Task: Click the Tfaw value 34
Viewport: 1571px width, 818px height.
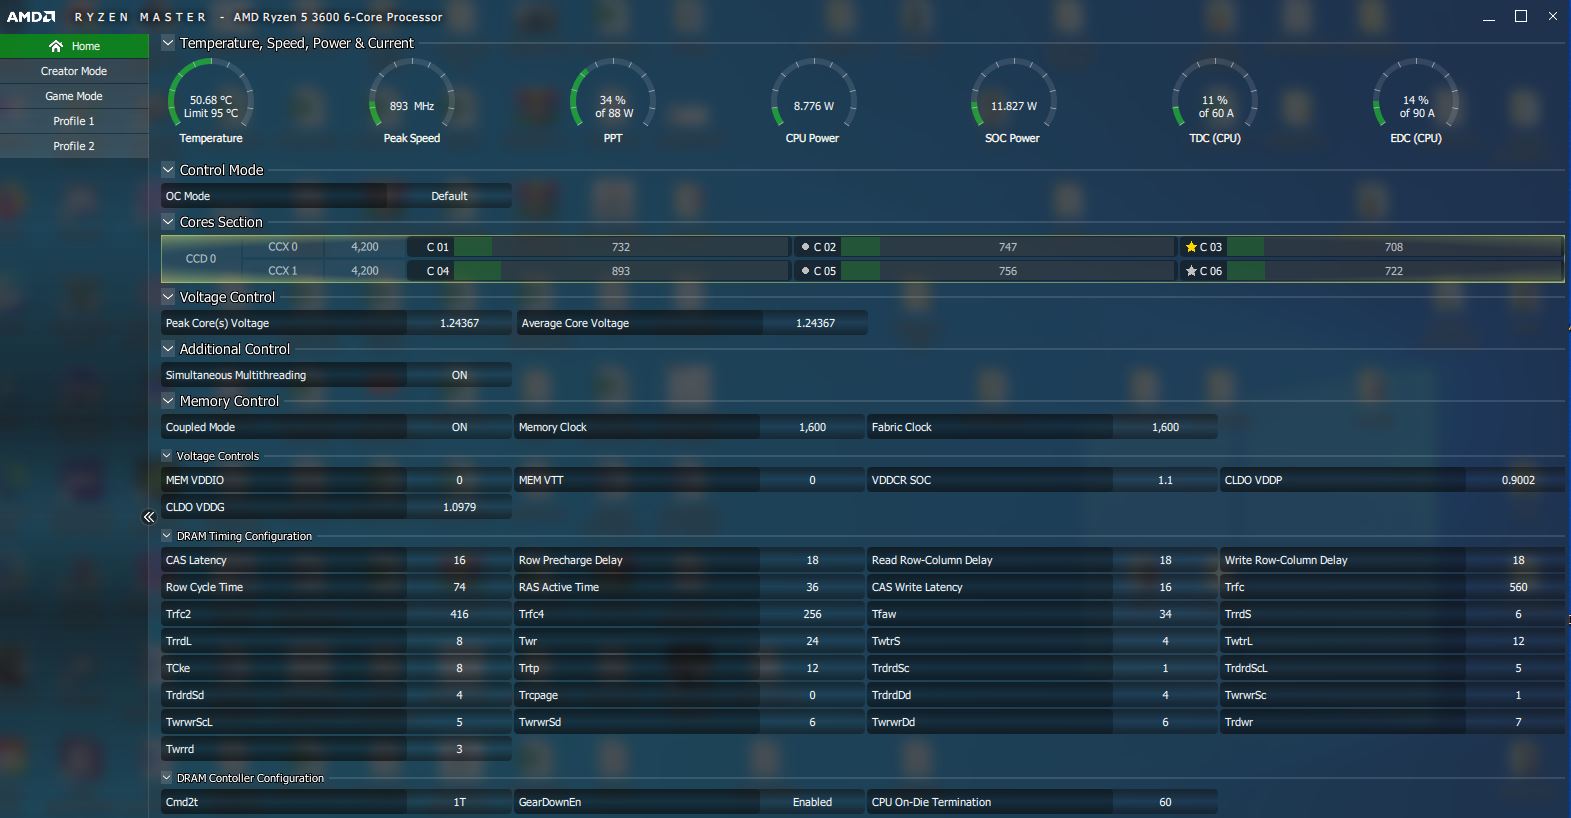Action: 1165,614
